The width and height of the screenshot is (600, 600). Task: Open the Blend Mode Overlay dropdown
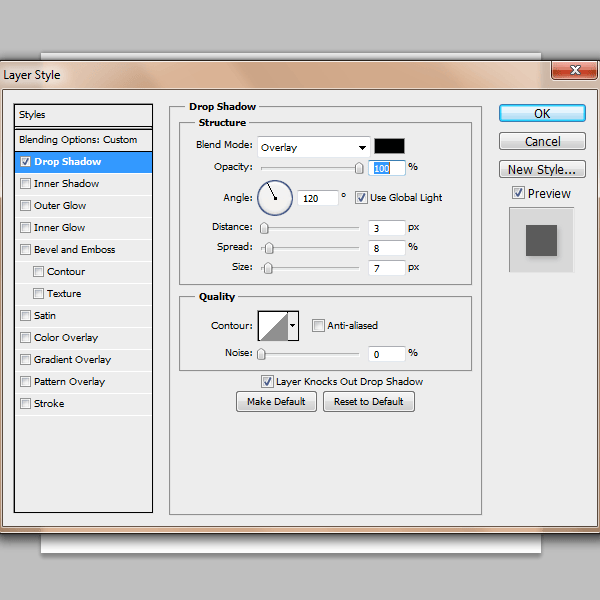coord(314,147)
